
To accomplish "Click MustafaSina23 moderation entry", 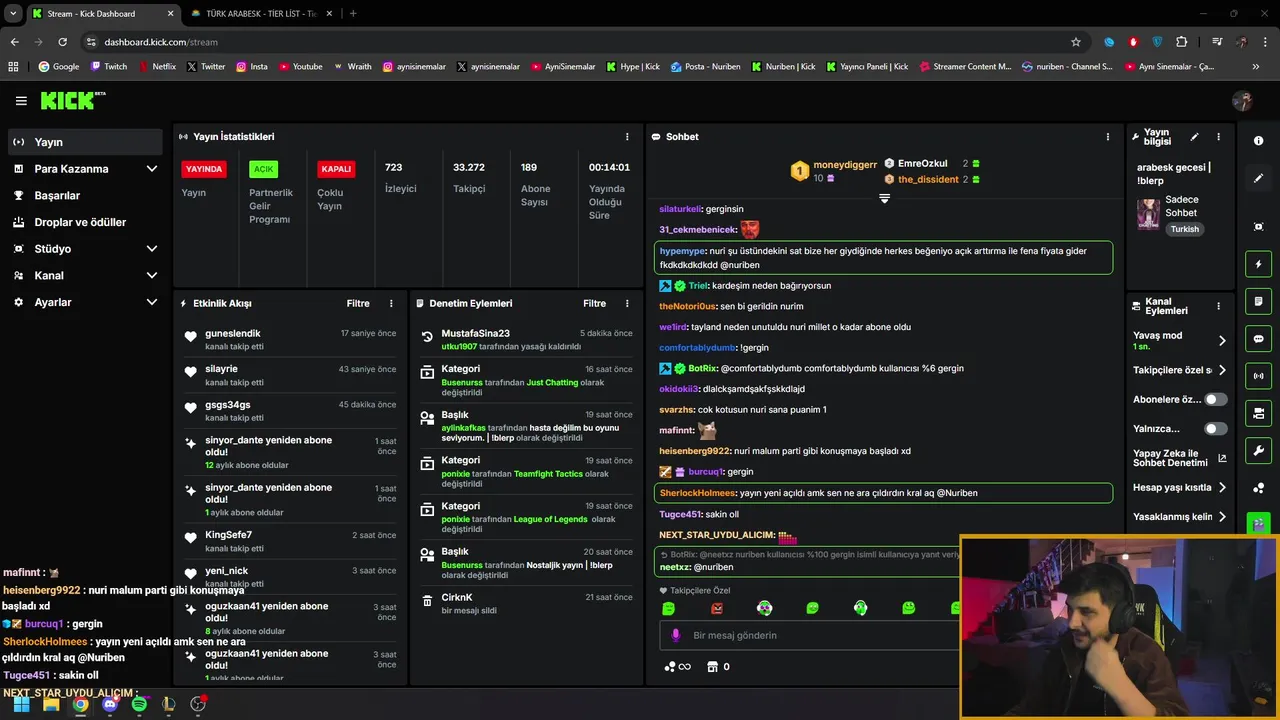I will [526, 339].
